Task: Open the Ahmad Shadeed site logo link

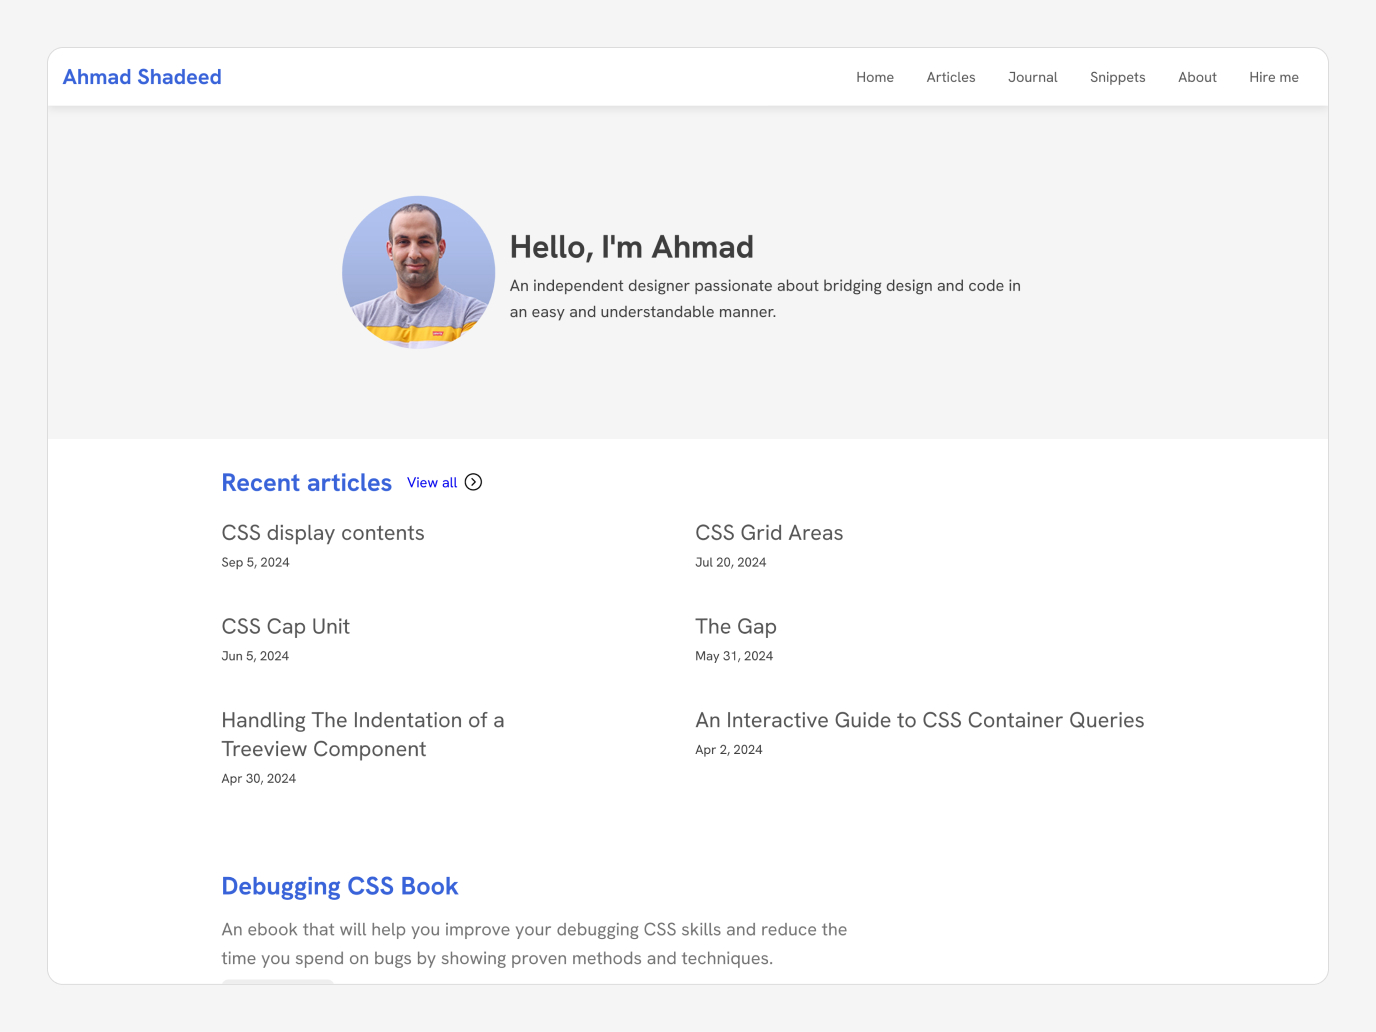Action: coord(142,77)
